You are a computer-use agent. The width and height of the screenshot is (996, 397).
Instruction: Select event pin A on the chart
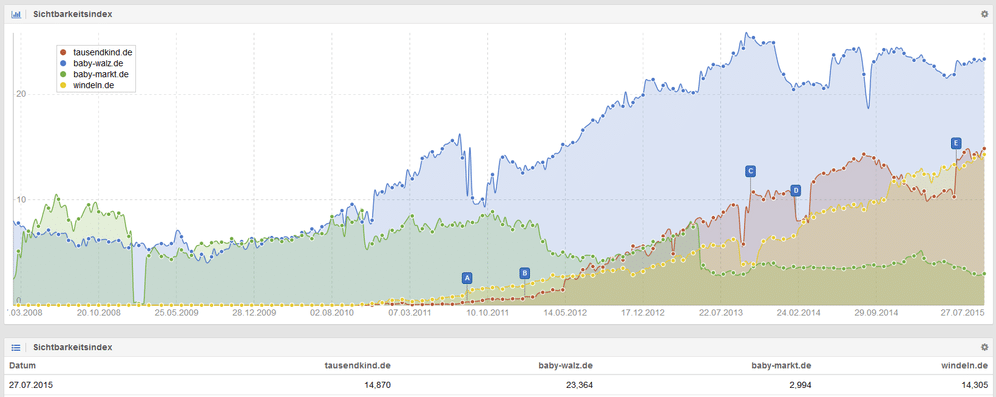point(467,278)
